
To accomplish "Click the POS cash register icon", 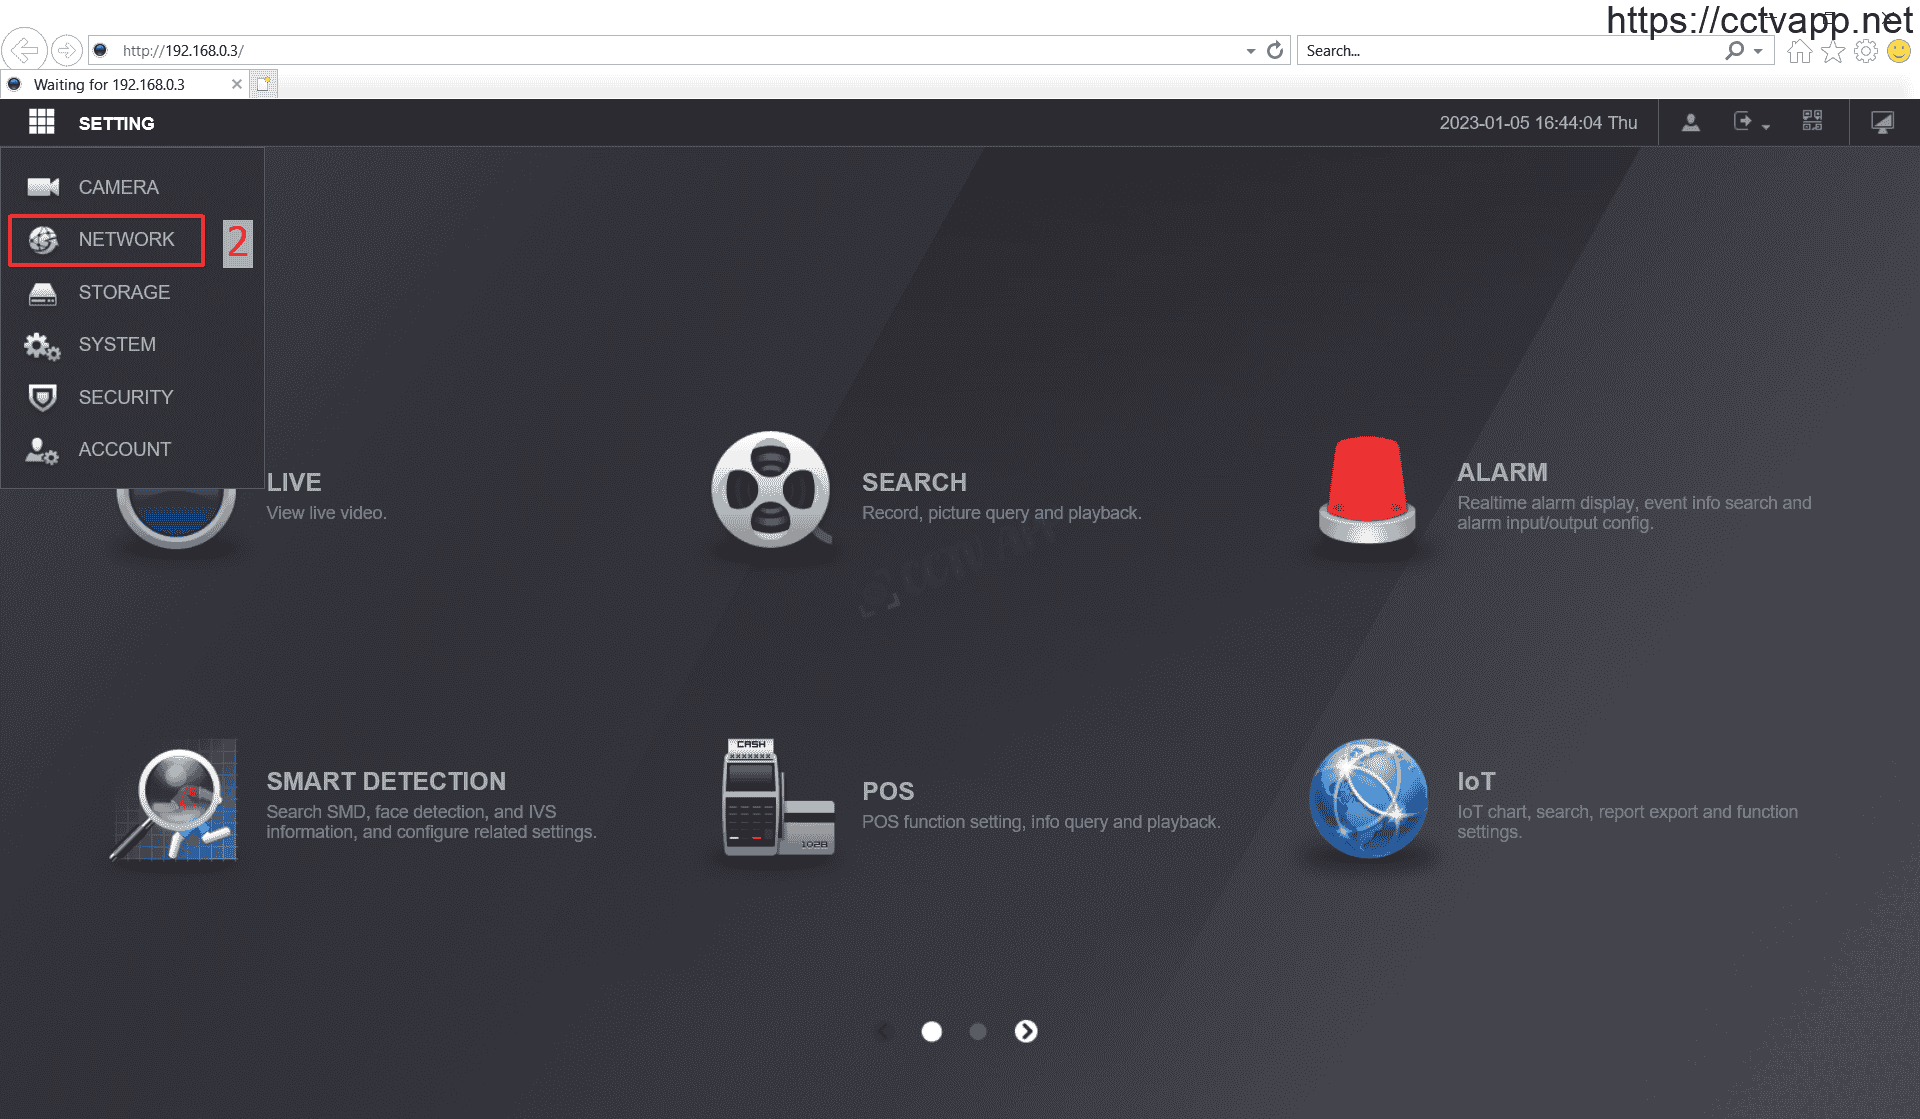I will click(x=776, y=798).
